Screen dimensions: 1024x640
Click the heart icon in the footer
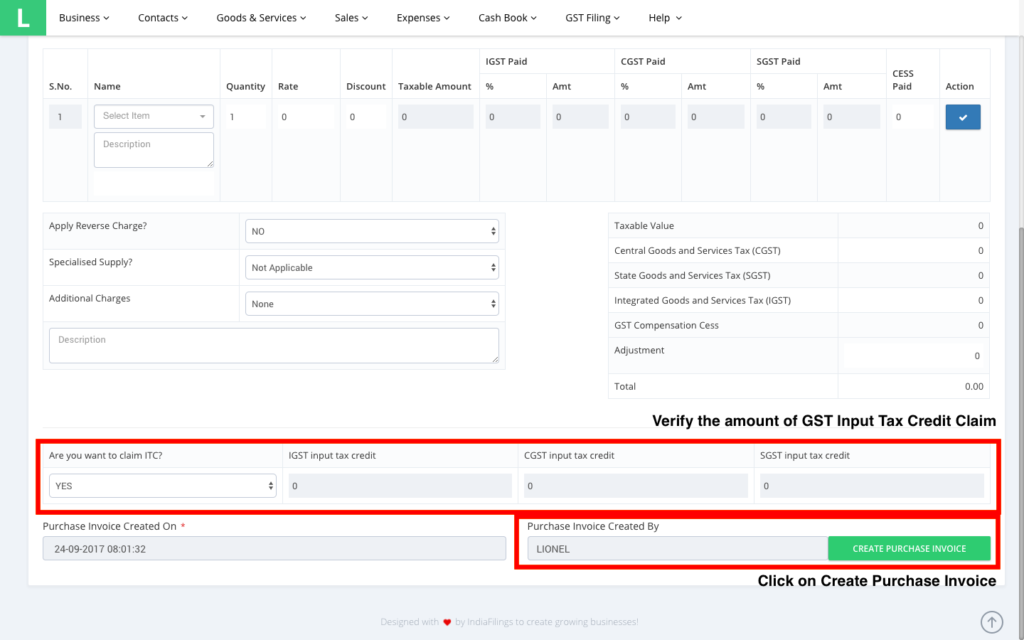pyautogui.click(x=447, y=621)
